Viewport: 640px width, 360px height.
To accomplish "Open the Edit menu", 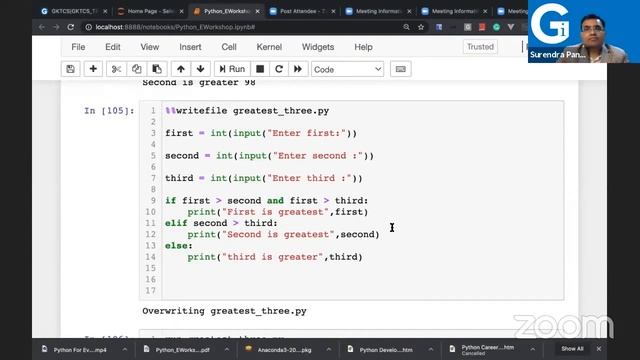I will click(113, 47).
